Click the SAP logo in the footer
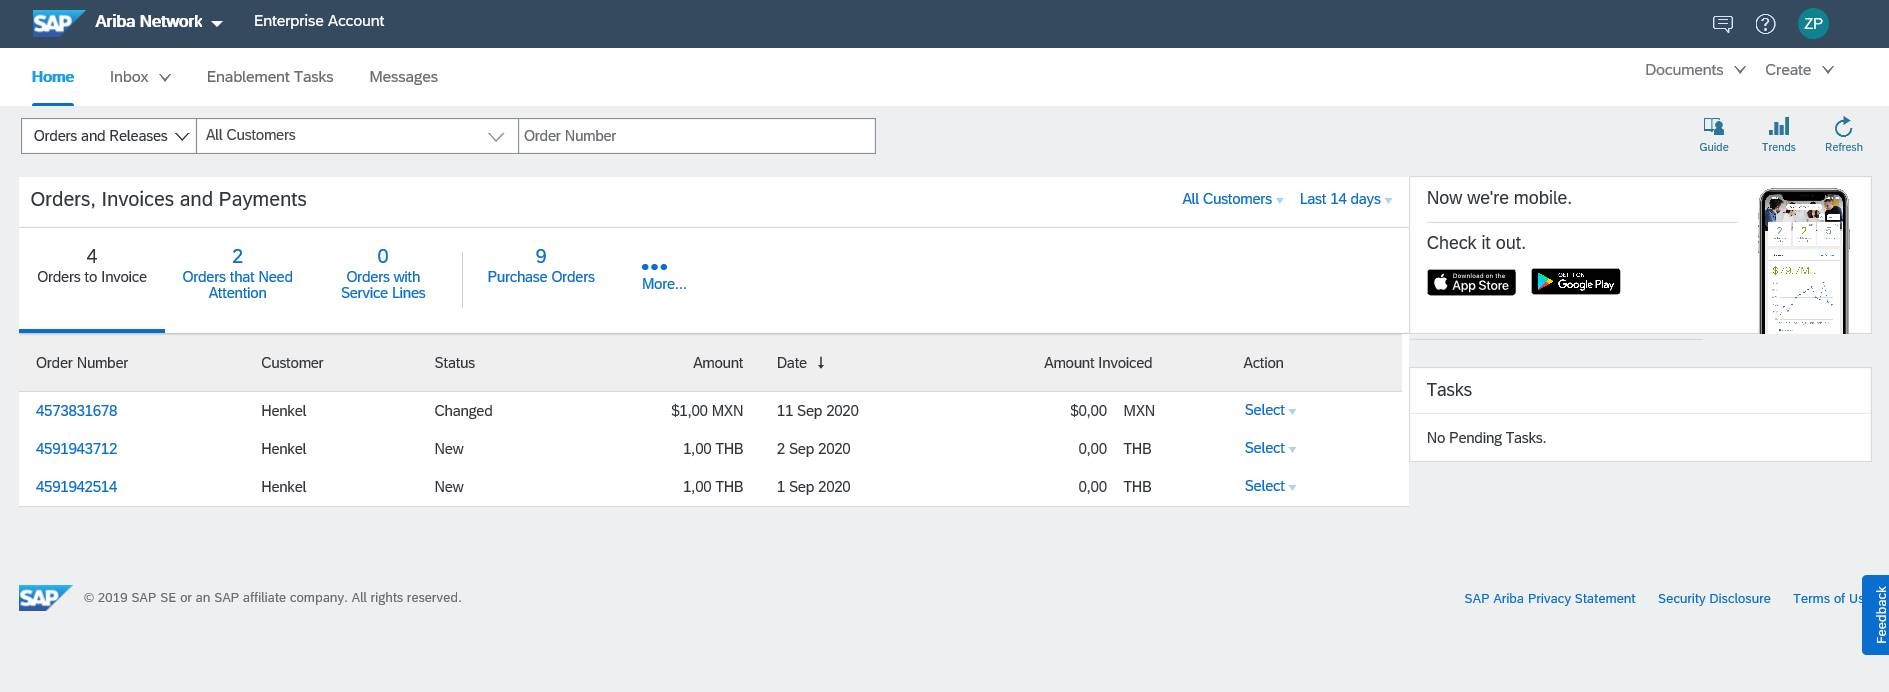The width and height of the screenshot is (1889, 692). coord(45,597)
